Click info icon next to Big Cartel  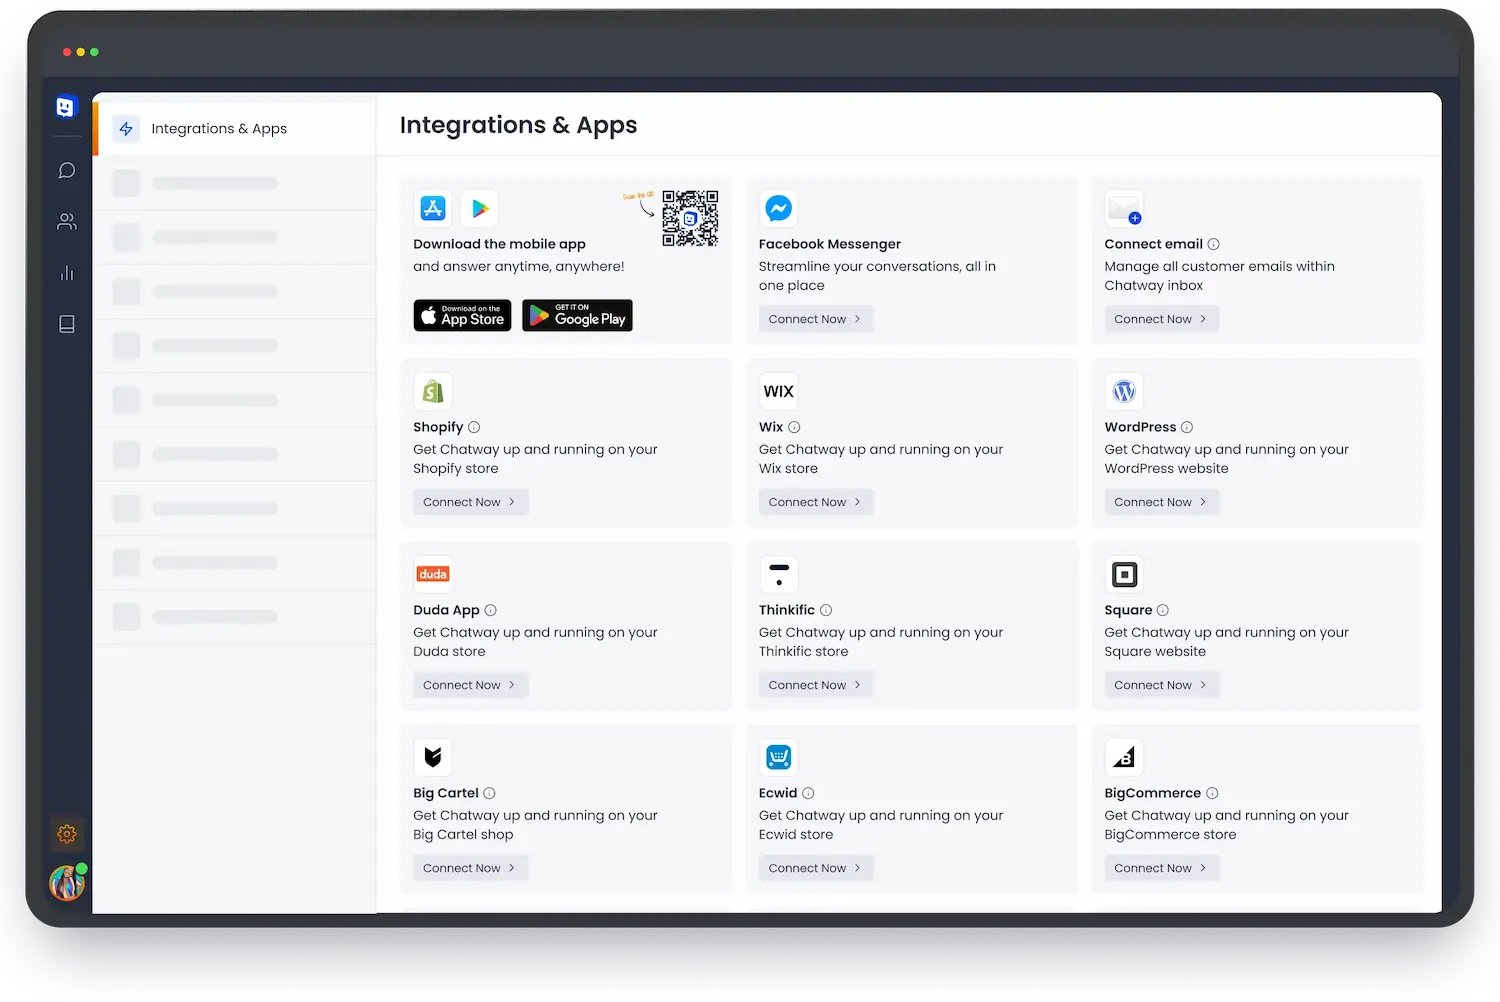489,793
